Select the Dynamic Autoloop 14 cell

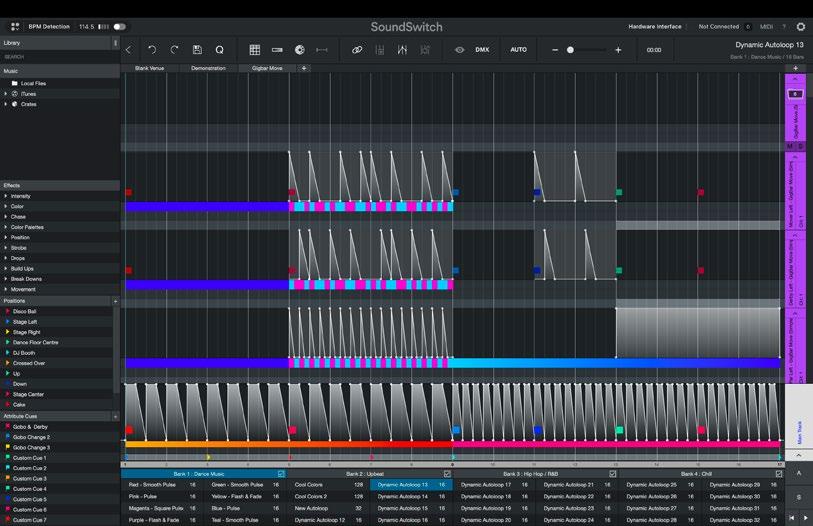403,496
